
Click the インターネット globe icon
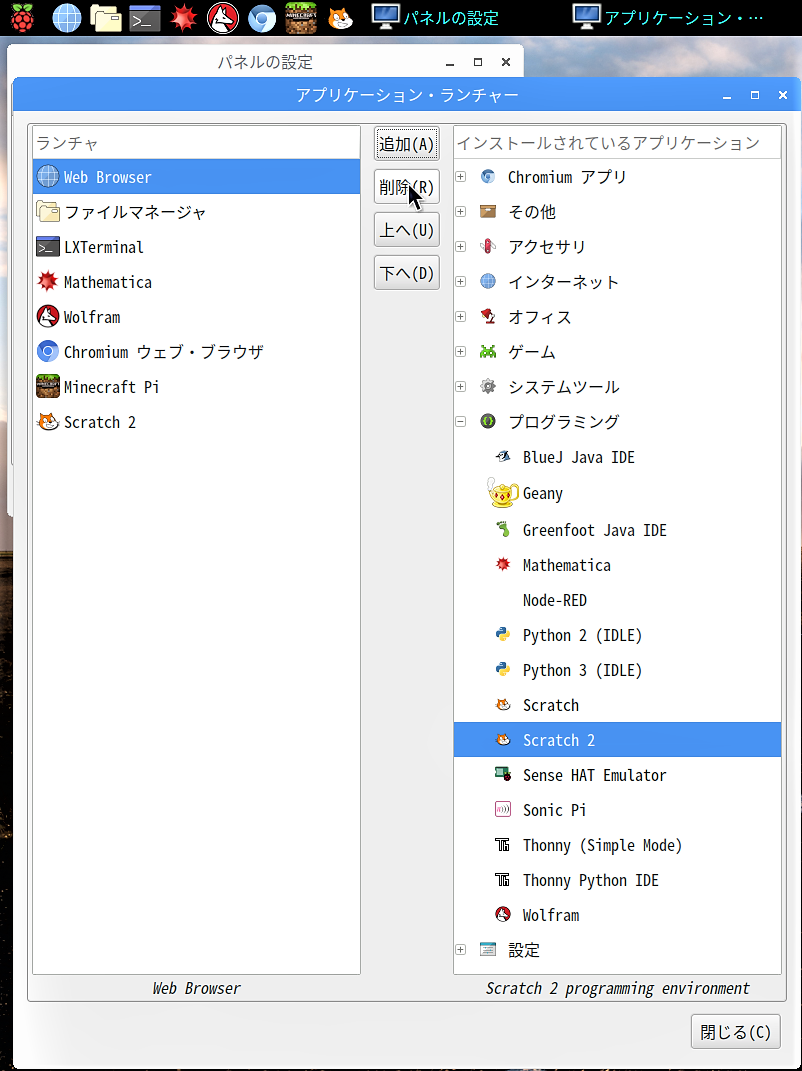[488, 281]
